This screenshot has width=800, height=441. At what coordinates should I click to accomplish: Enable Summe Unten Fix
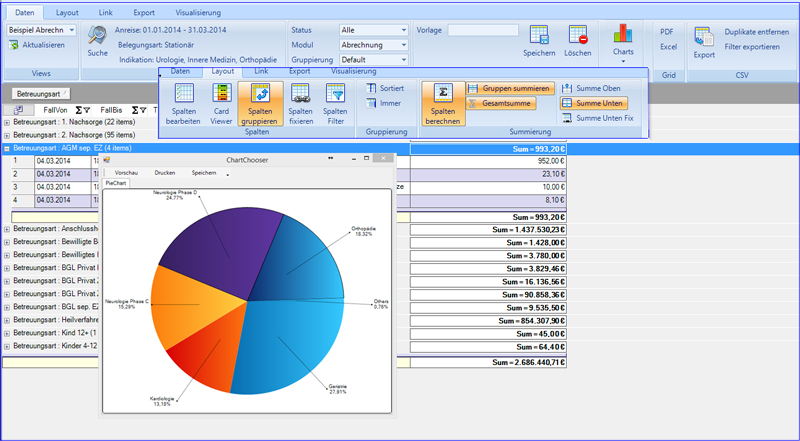597,118
